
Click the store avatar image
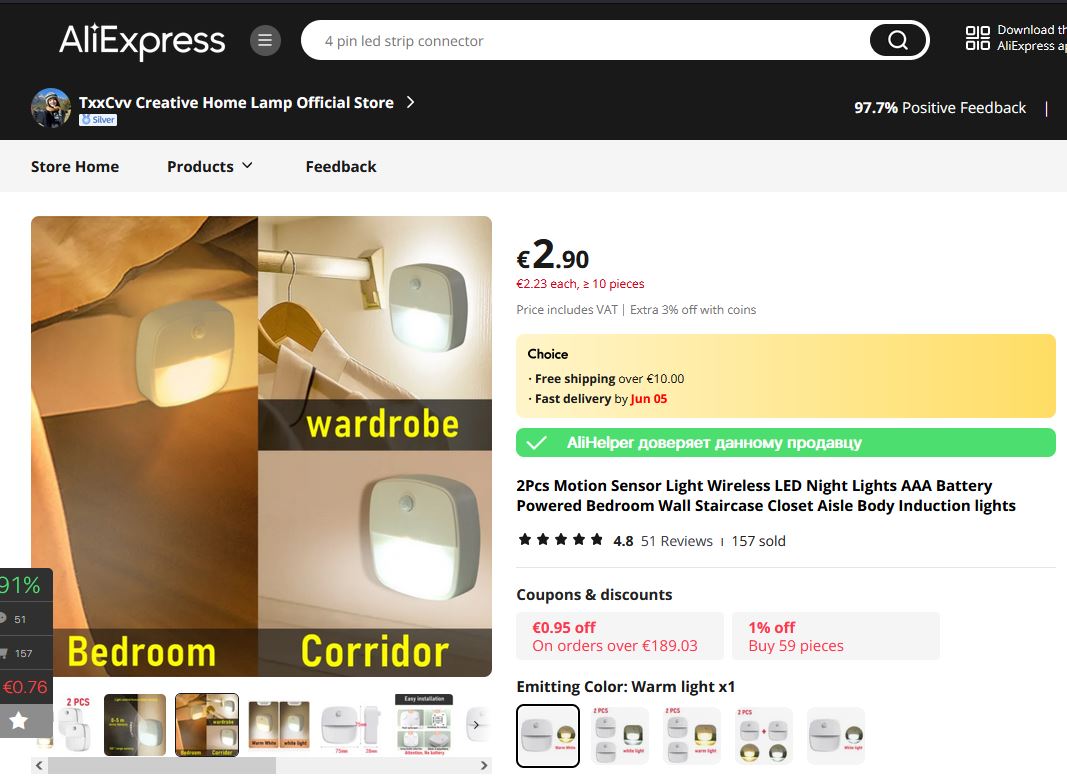tap(51, 108)
